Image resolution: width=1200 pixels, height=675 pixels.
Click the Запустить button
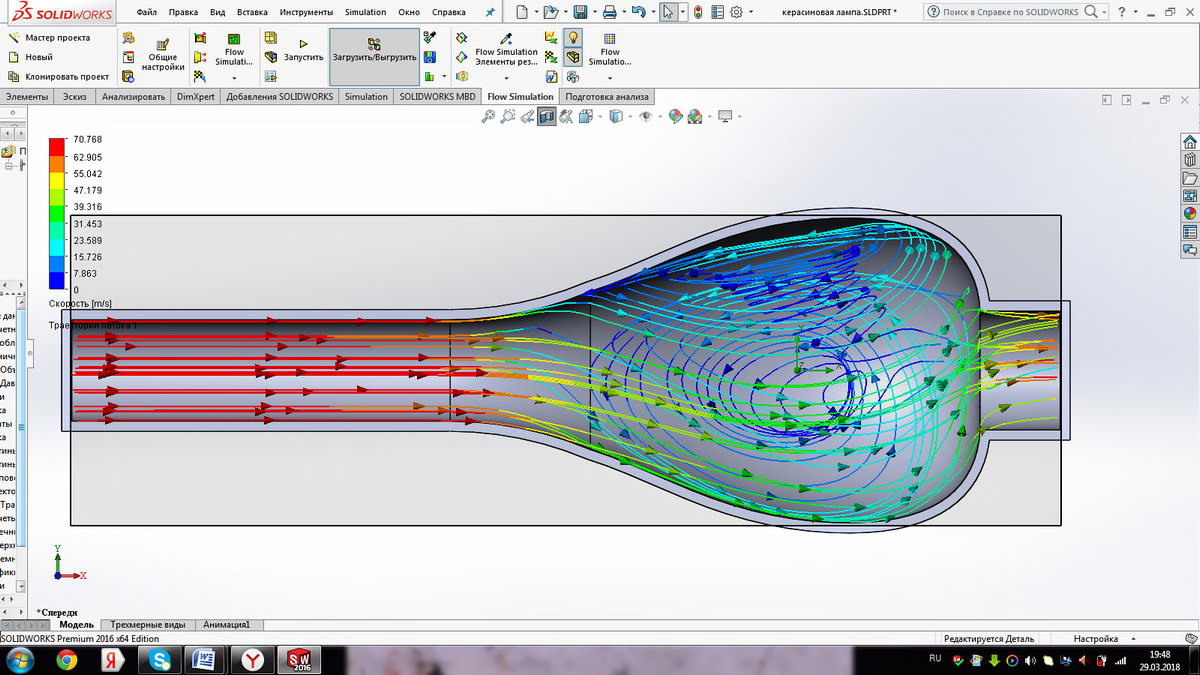tap(303, 49)
